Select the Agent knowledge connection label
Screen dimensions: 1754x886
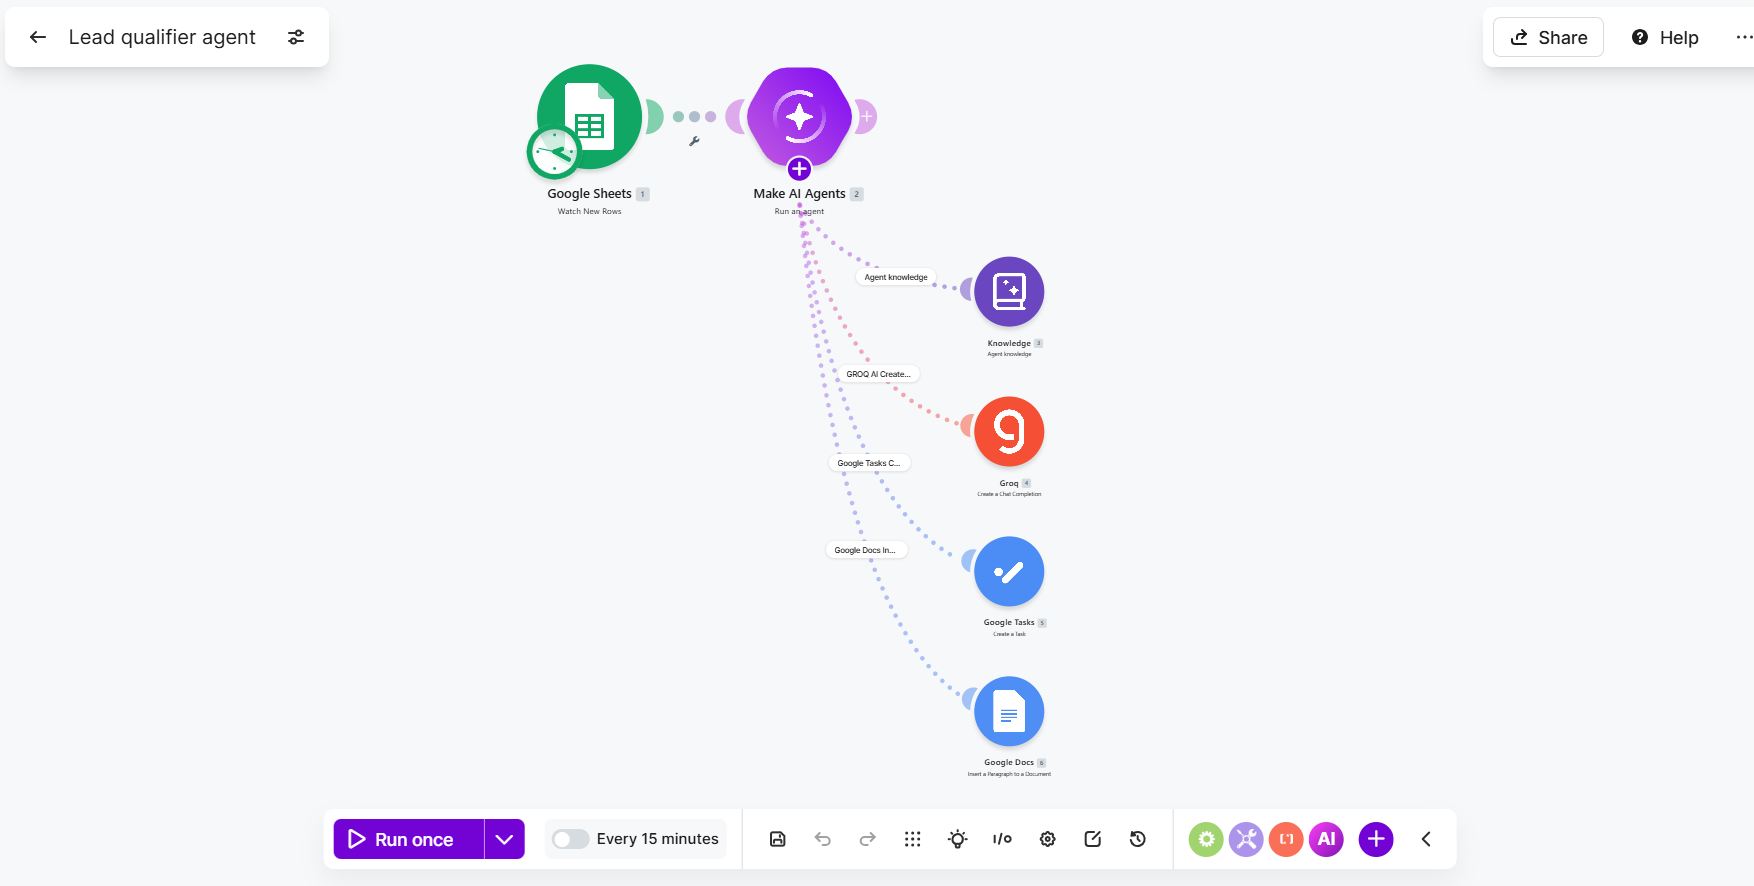coord(896,277)
